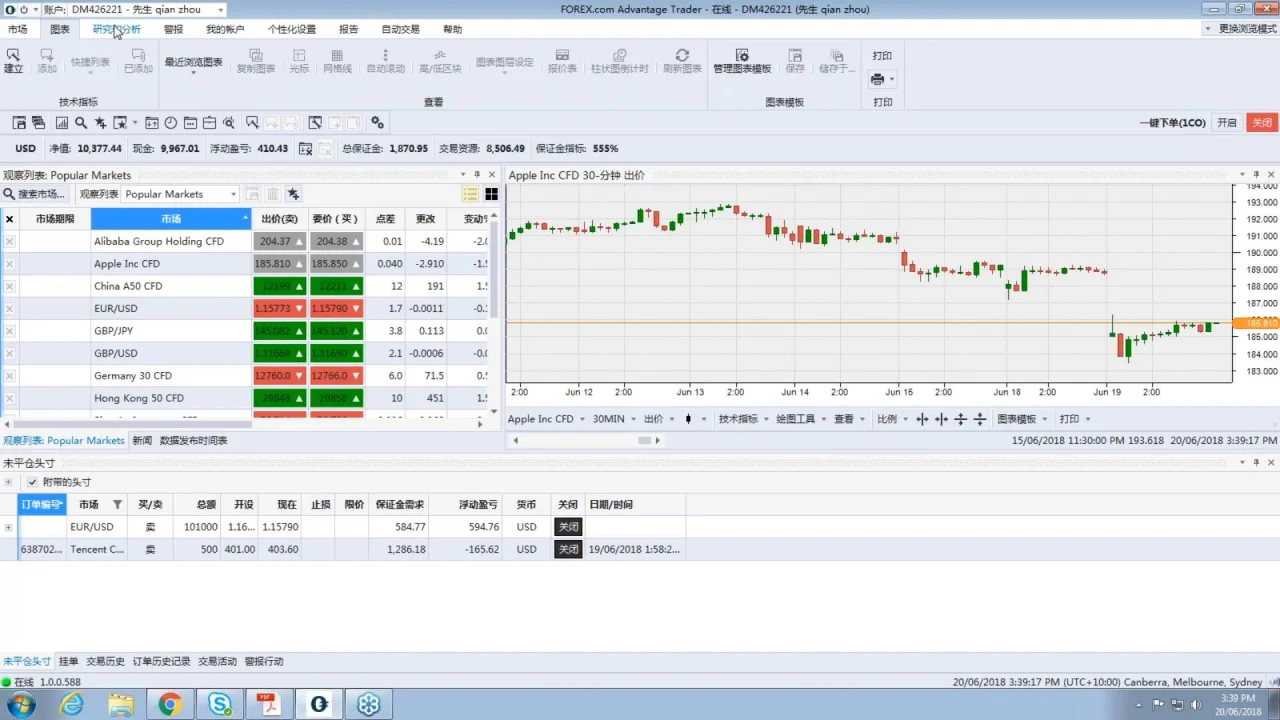Open the 自动交易 menu tab
1280x720 pixels.
pos(400,29)
